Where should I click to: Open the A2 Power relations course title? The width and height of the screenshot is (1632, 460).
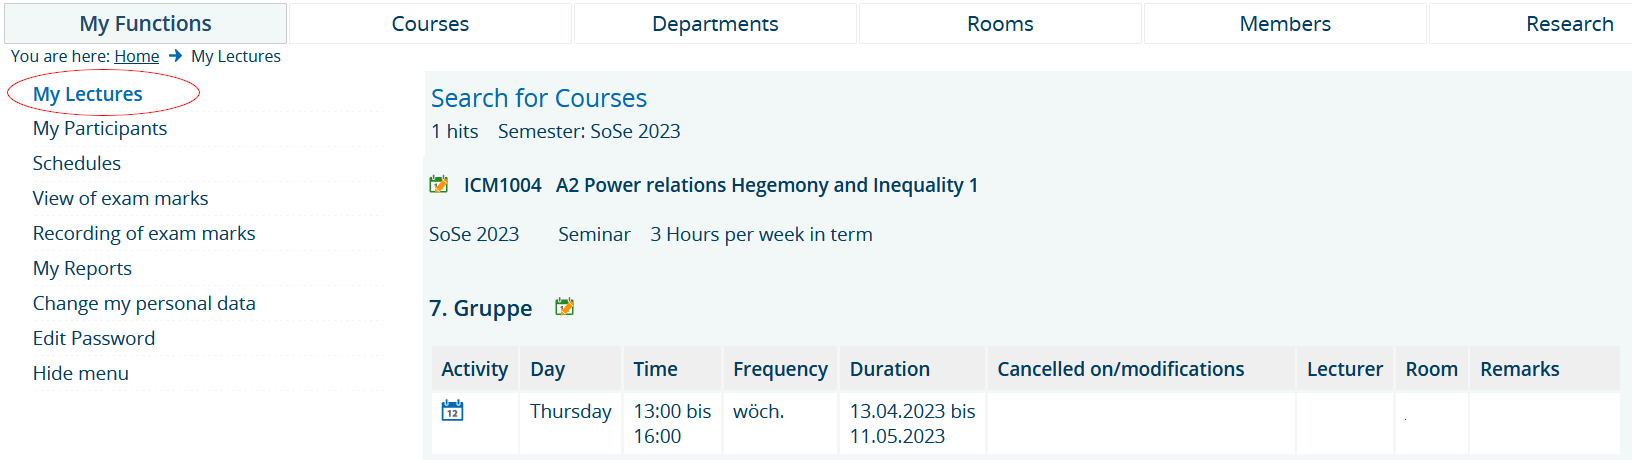coord(767,185)
